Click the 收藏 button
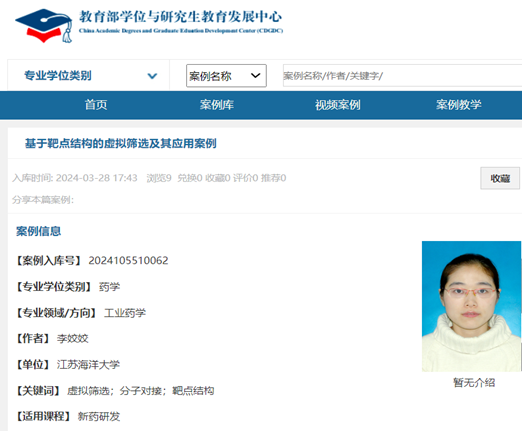 (500, 178)
